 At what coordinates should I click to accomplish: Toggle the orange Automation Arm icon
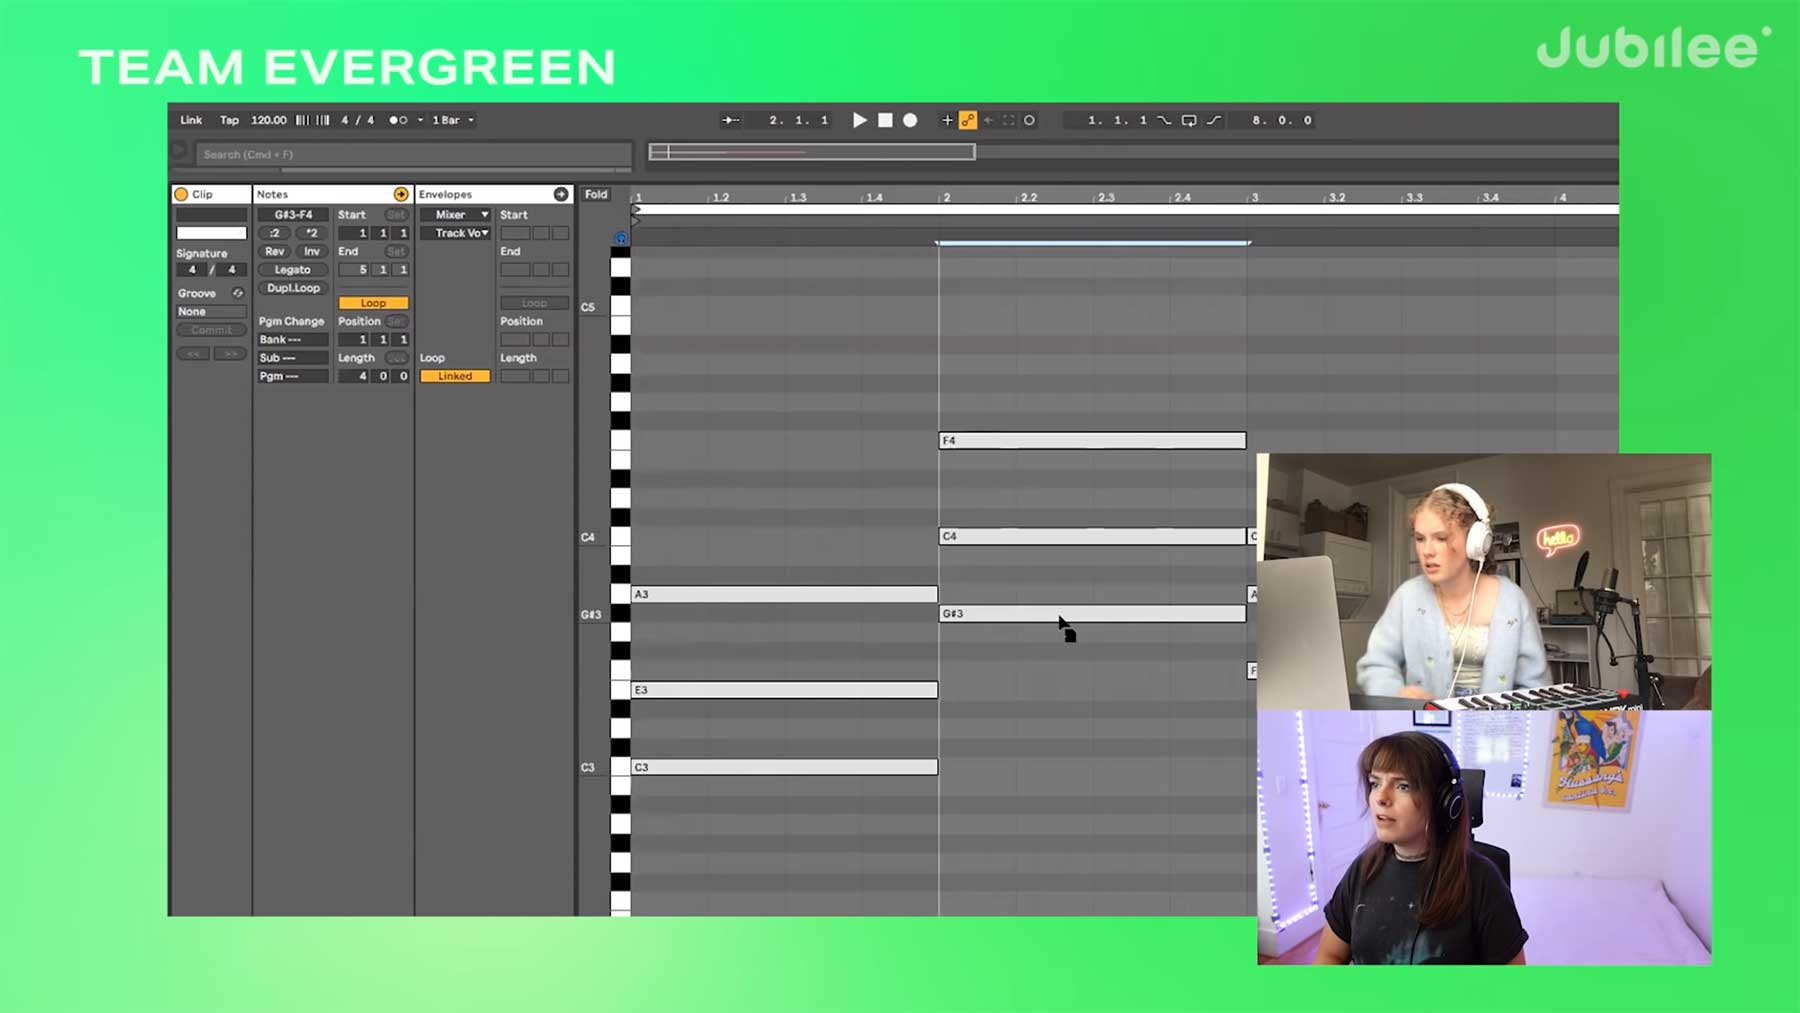click(x=967, y=120)
